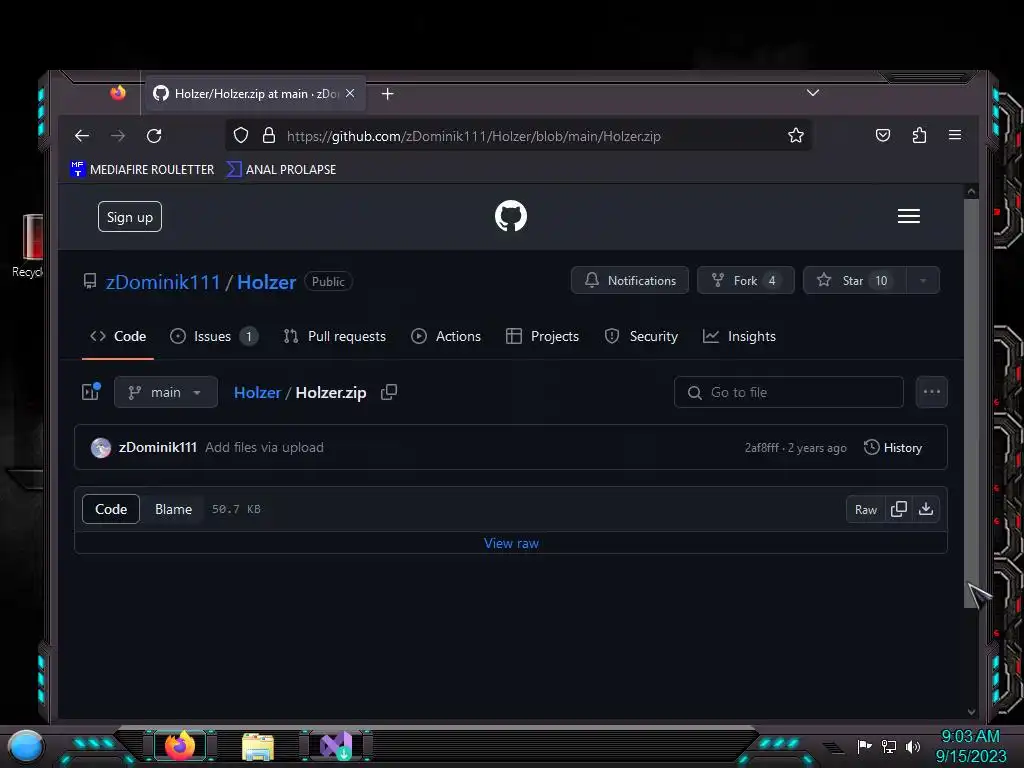Switch to the Actions tab
1024x768 pixels.
pyautogui.click(x=445, y=336)
